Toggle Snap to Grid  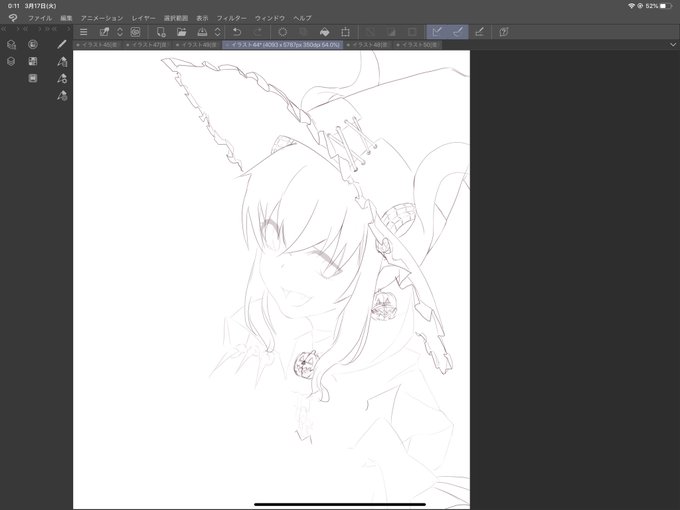[x=479, y=32]
